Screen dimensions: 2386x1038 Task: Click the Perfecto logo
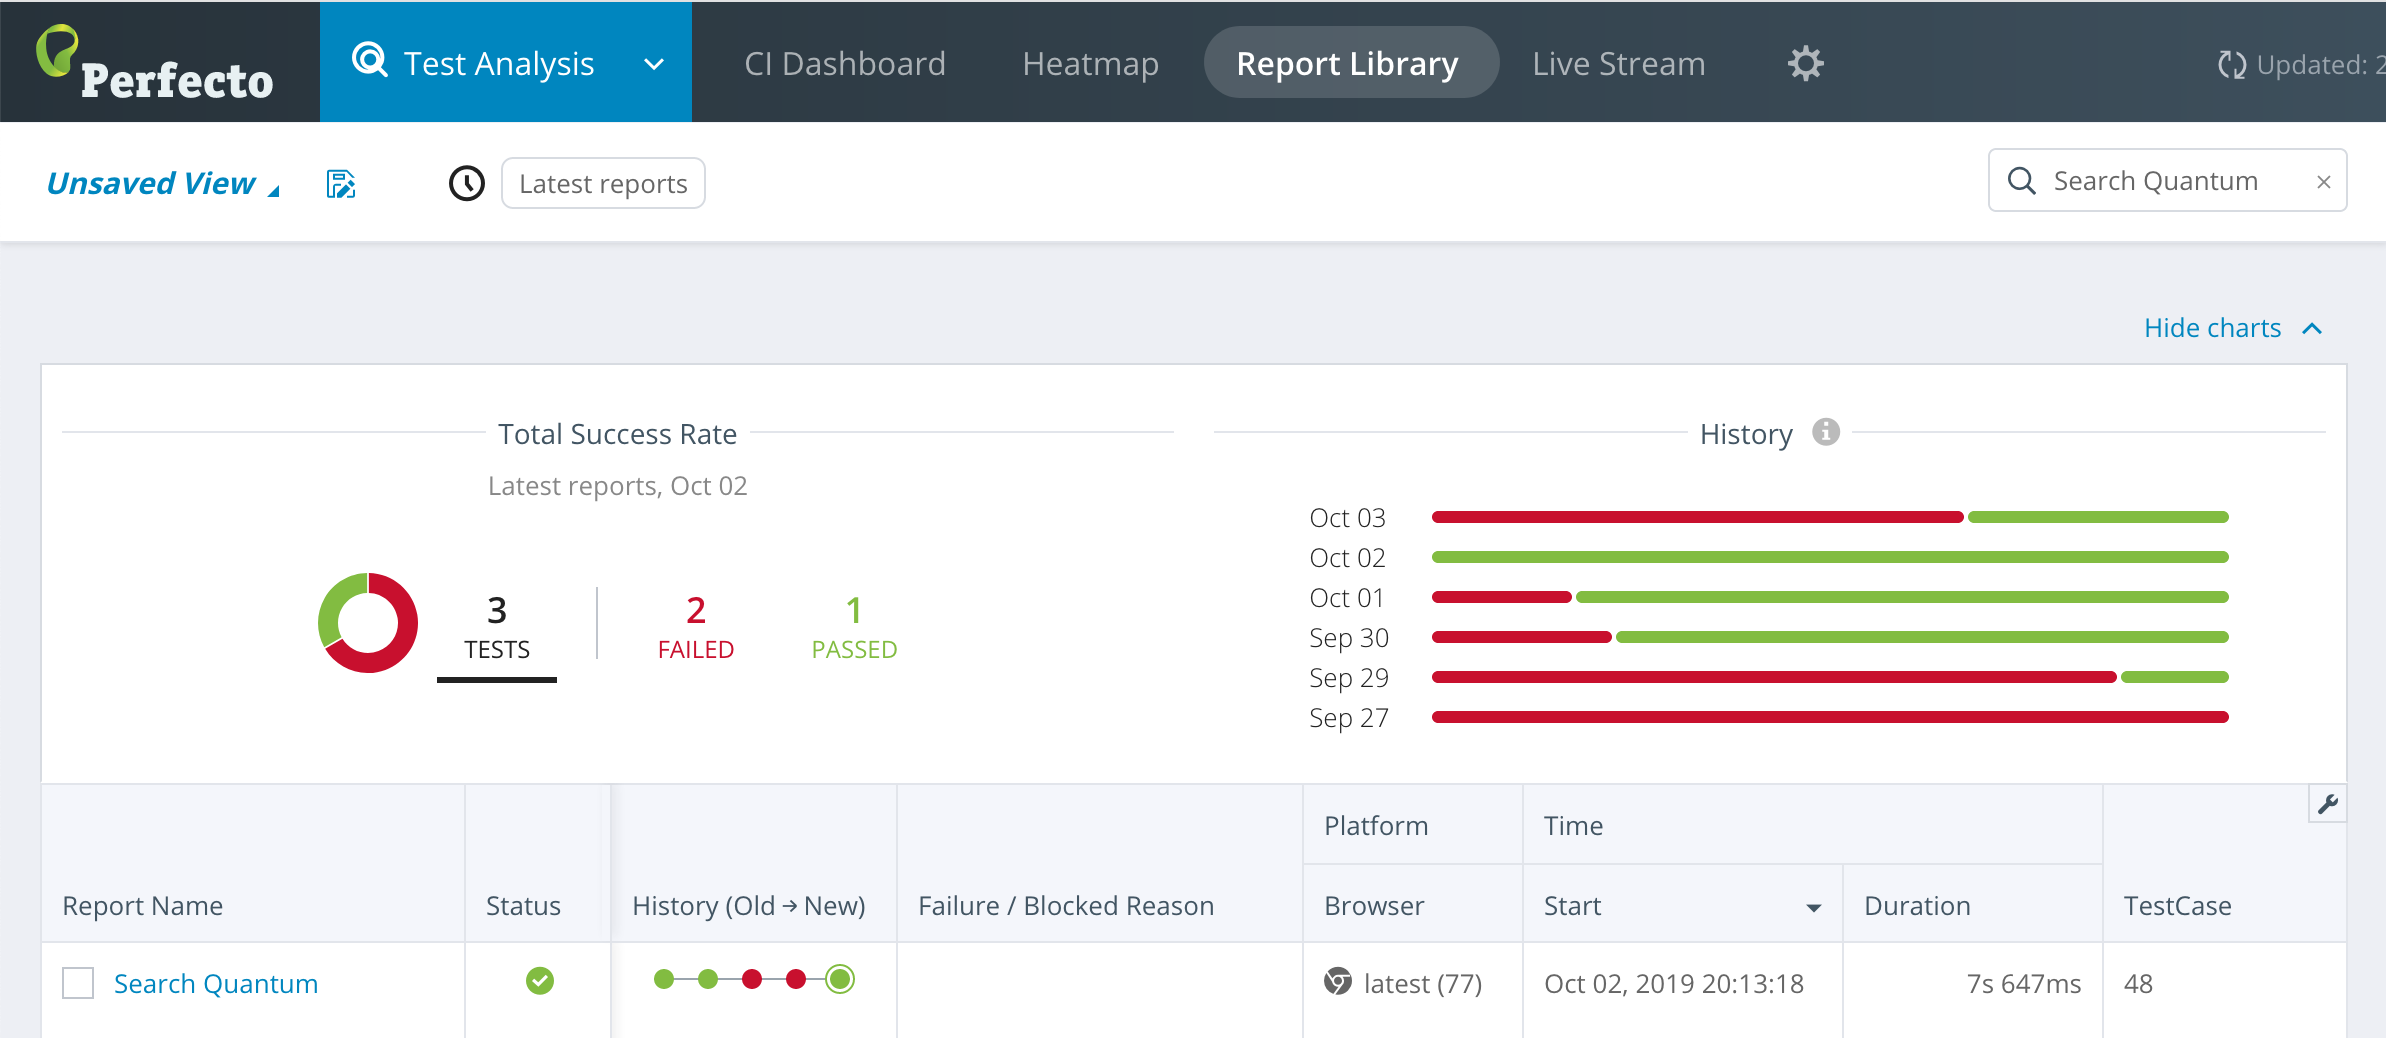[x=155, y=64]
